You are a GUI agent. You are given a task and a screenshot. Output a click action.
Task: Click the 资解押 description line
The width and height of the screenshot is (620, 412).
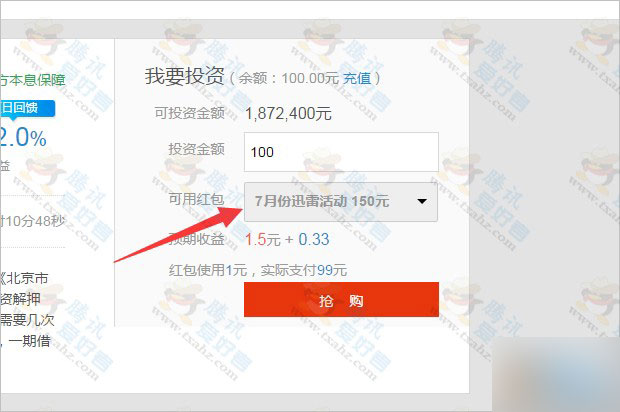[20, 299]
